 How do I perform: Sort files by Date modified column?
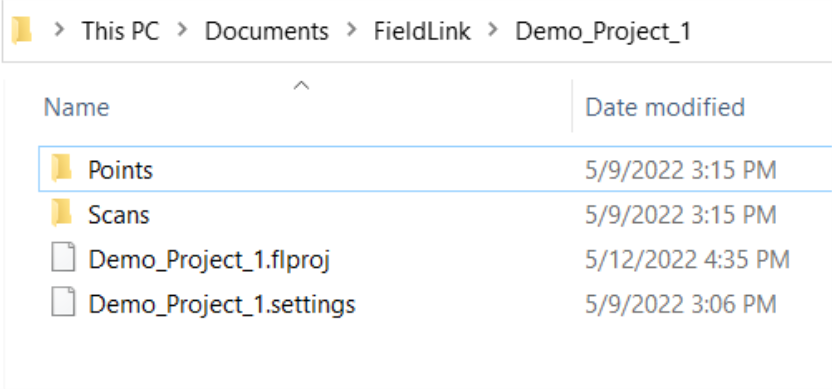tap(665, 108)
